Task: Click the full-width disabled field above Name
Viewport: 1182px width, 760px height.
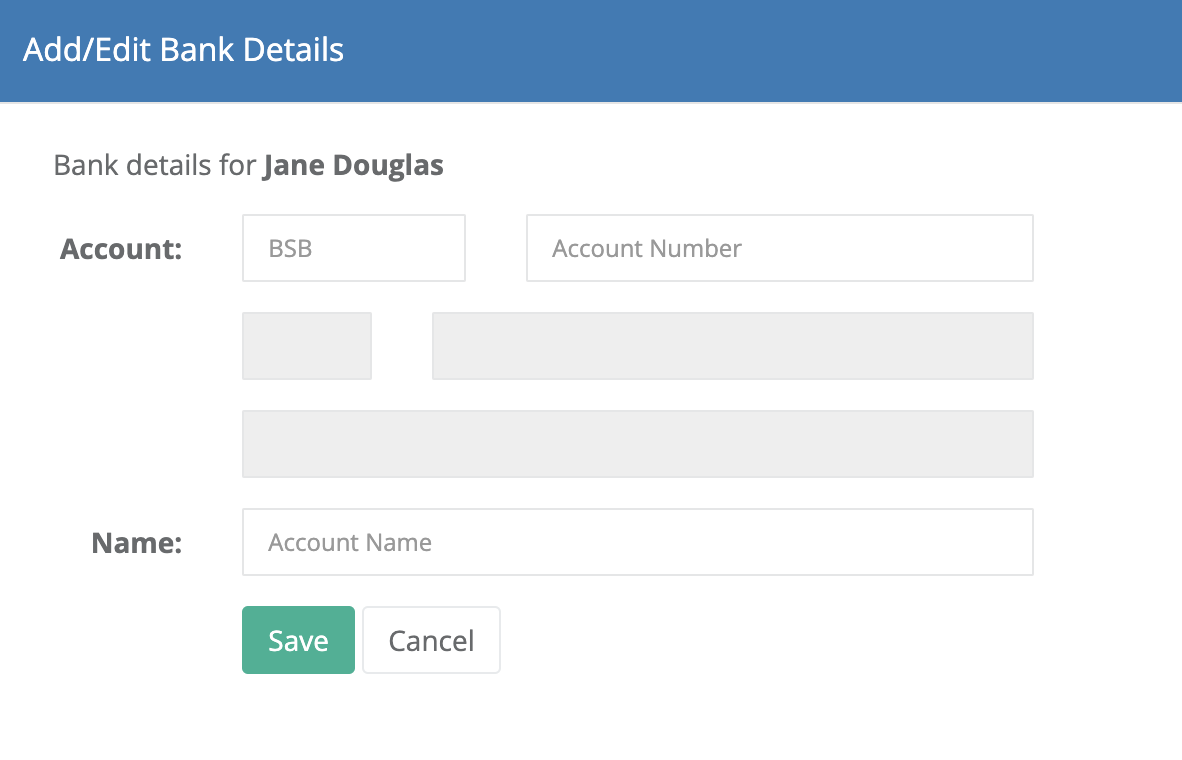Action: pos(638,444)
